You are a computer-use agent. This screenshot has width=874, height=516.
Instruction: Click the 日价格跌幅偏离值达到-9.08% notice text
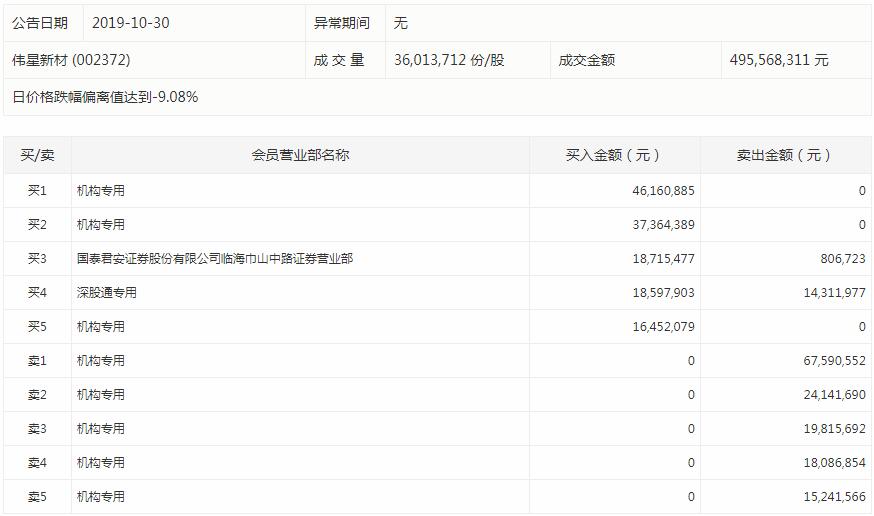click(x=105, y=97)
